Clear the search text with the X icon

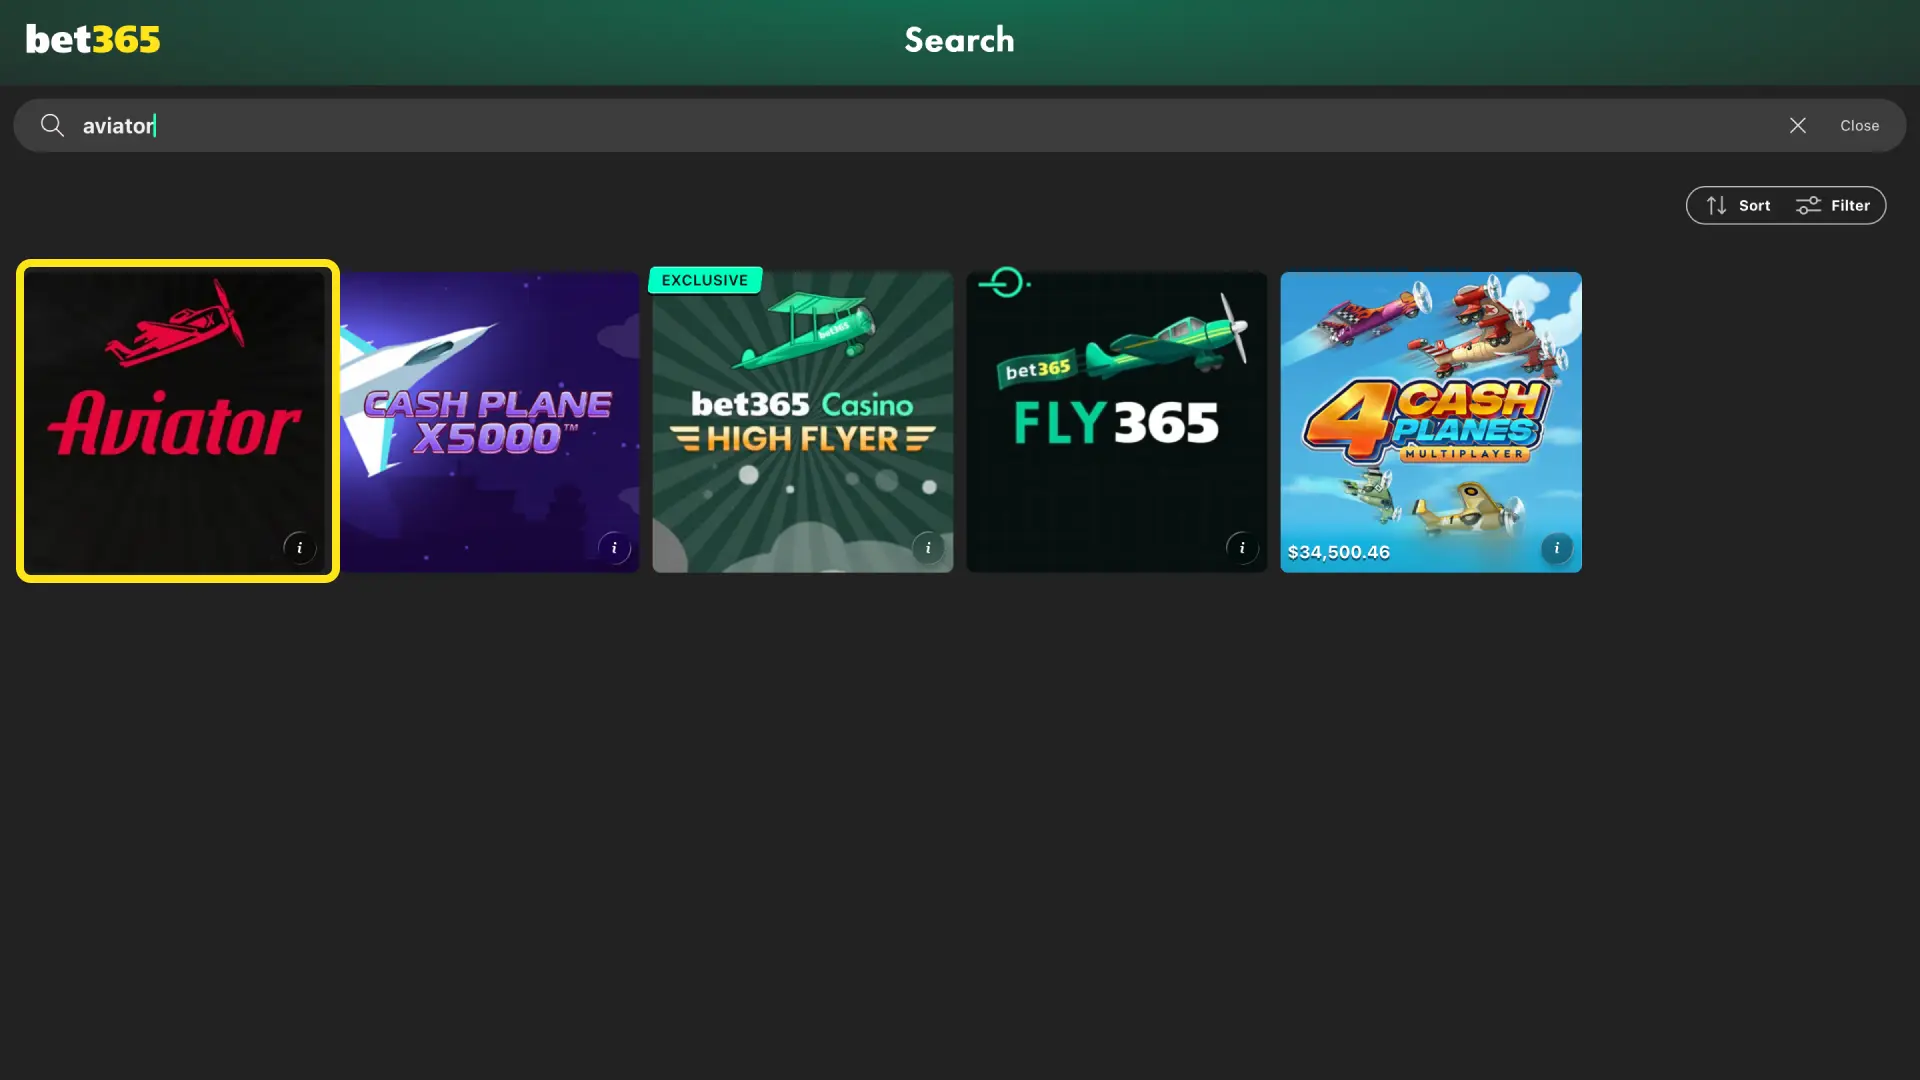click(x=1798, y=125)
